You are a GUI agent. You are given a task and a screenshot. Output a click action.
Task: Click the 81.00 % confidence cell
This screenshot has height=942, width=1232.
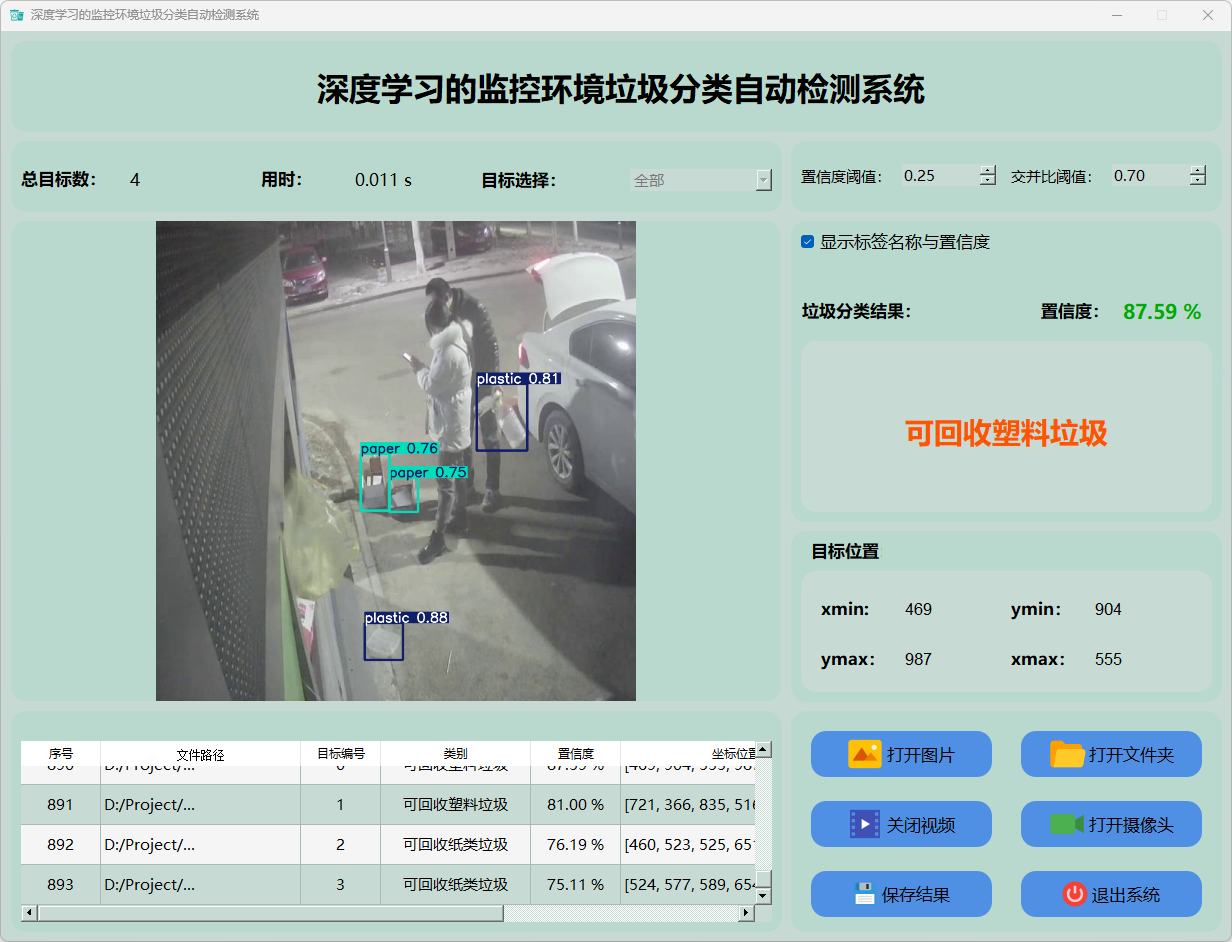pos(576,805)
